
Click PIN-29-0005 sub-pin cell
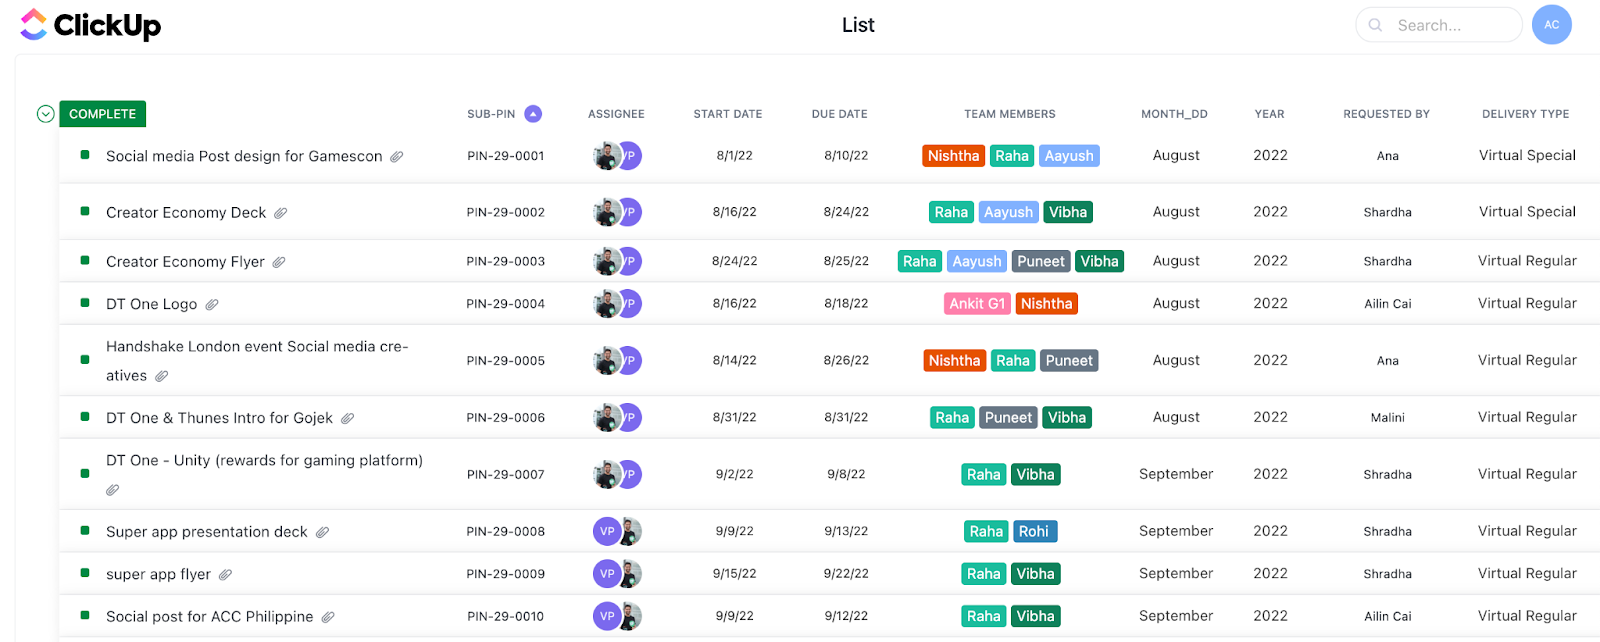point(506,361)
